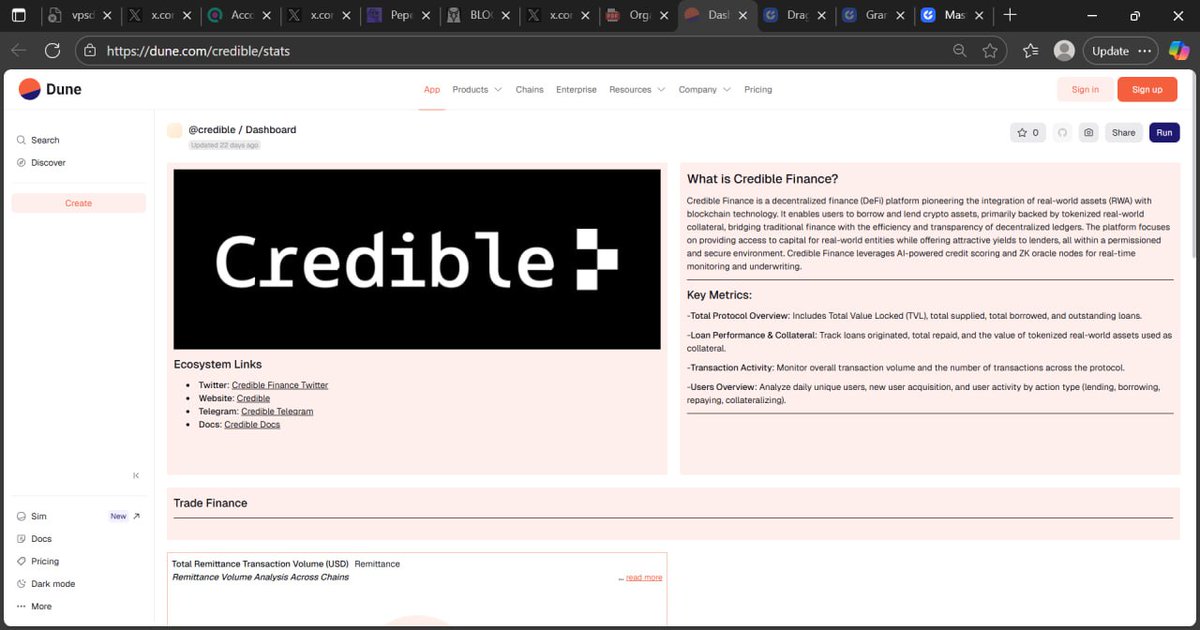Switch to the Org browser tab
This screenshot has width=1200, height=630.
point(637,15)
